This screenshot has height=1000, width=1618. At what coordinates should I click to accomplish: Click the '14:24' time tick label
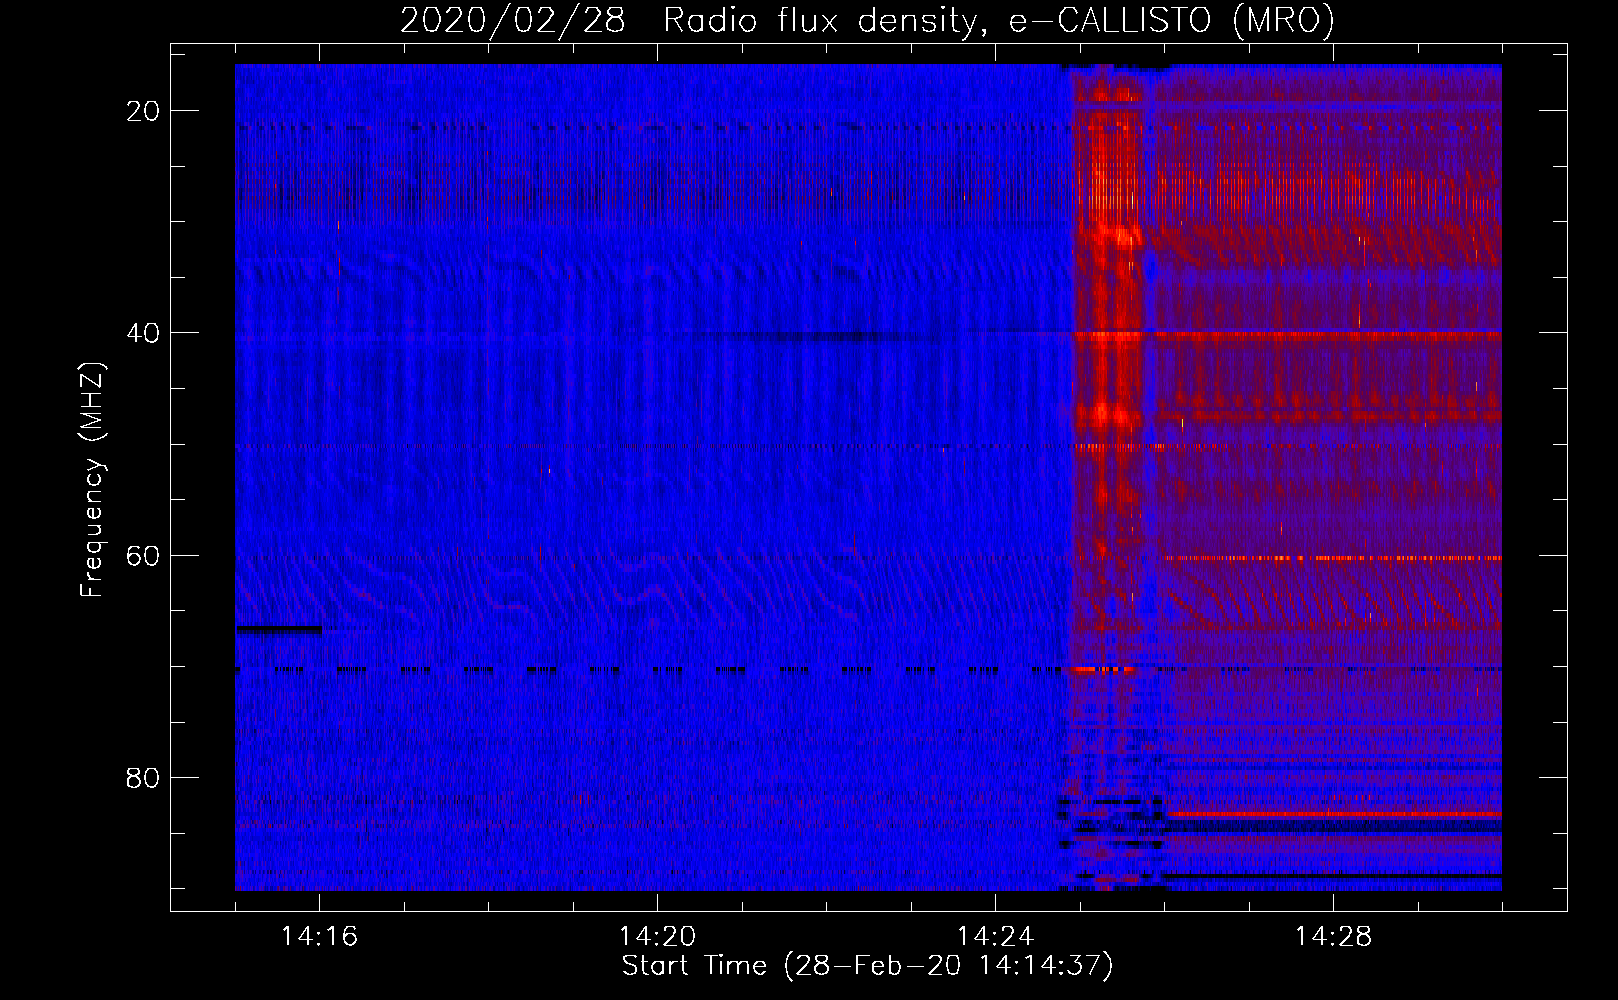tap(995, 937)
